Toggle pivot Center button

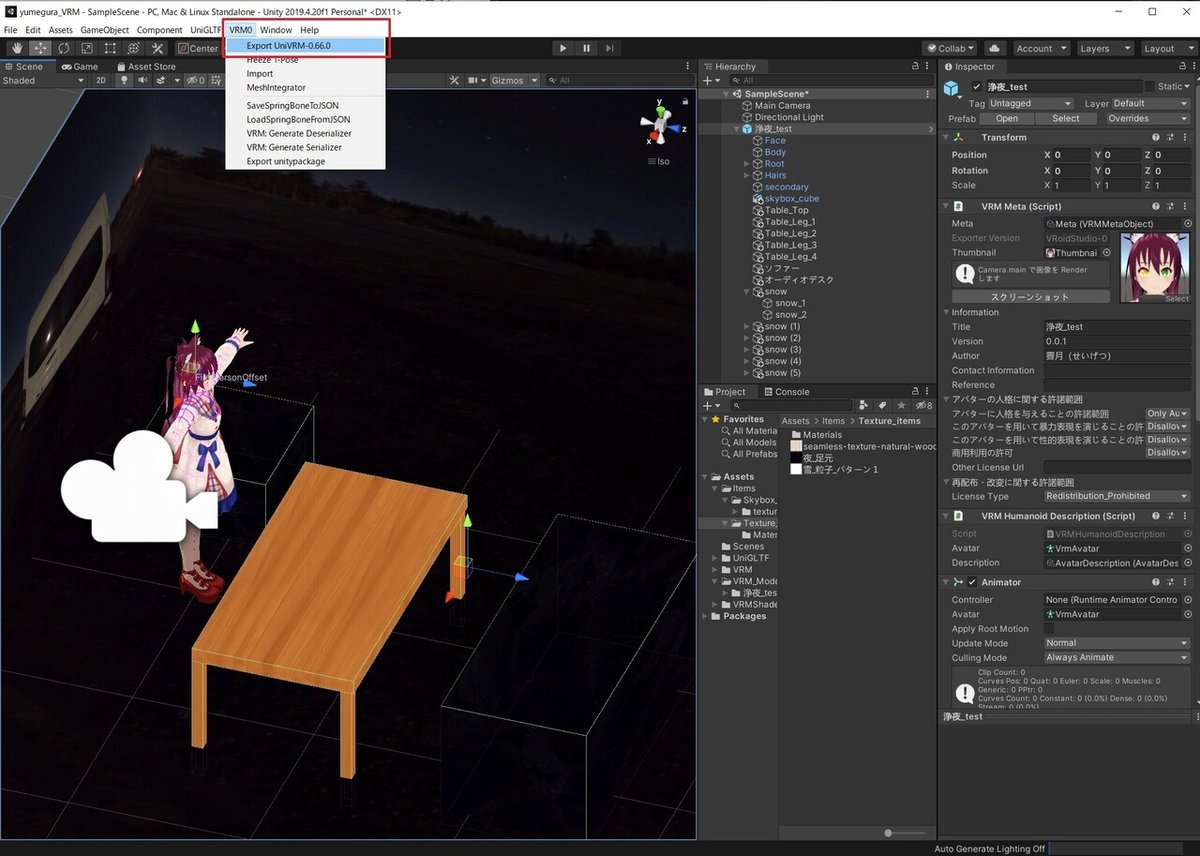tap(198, 48)
